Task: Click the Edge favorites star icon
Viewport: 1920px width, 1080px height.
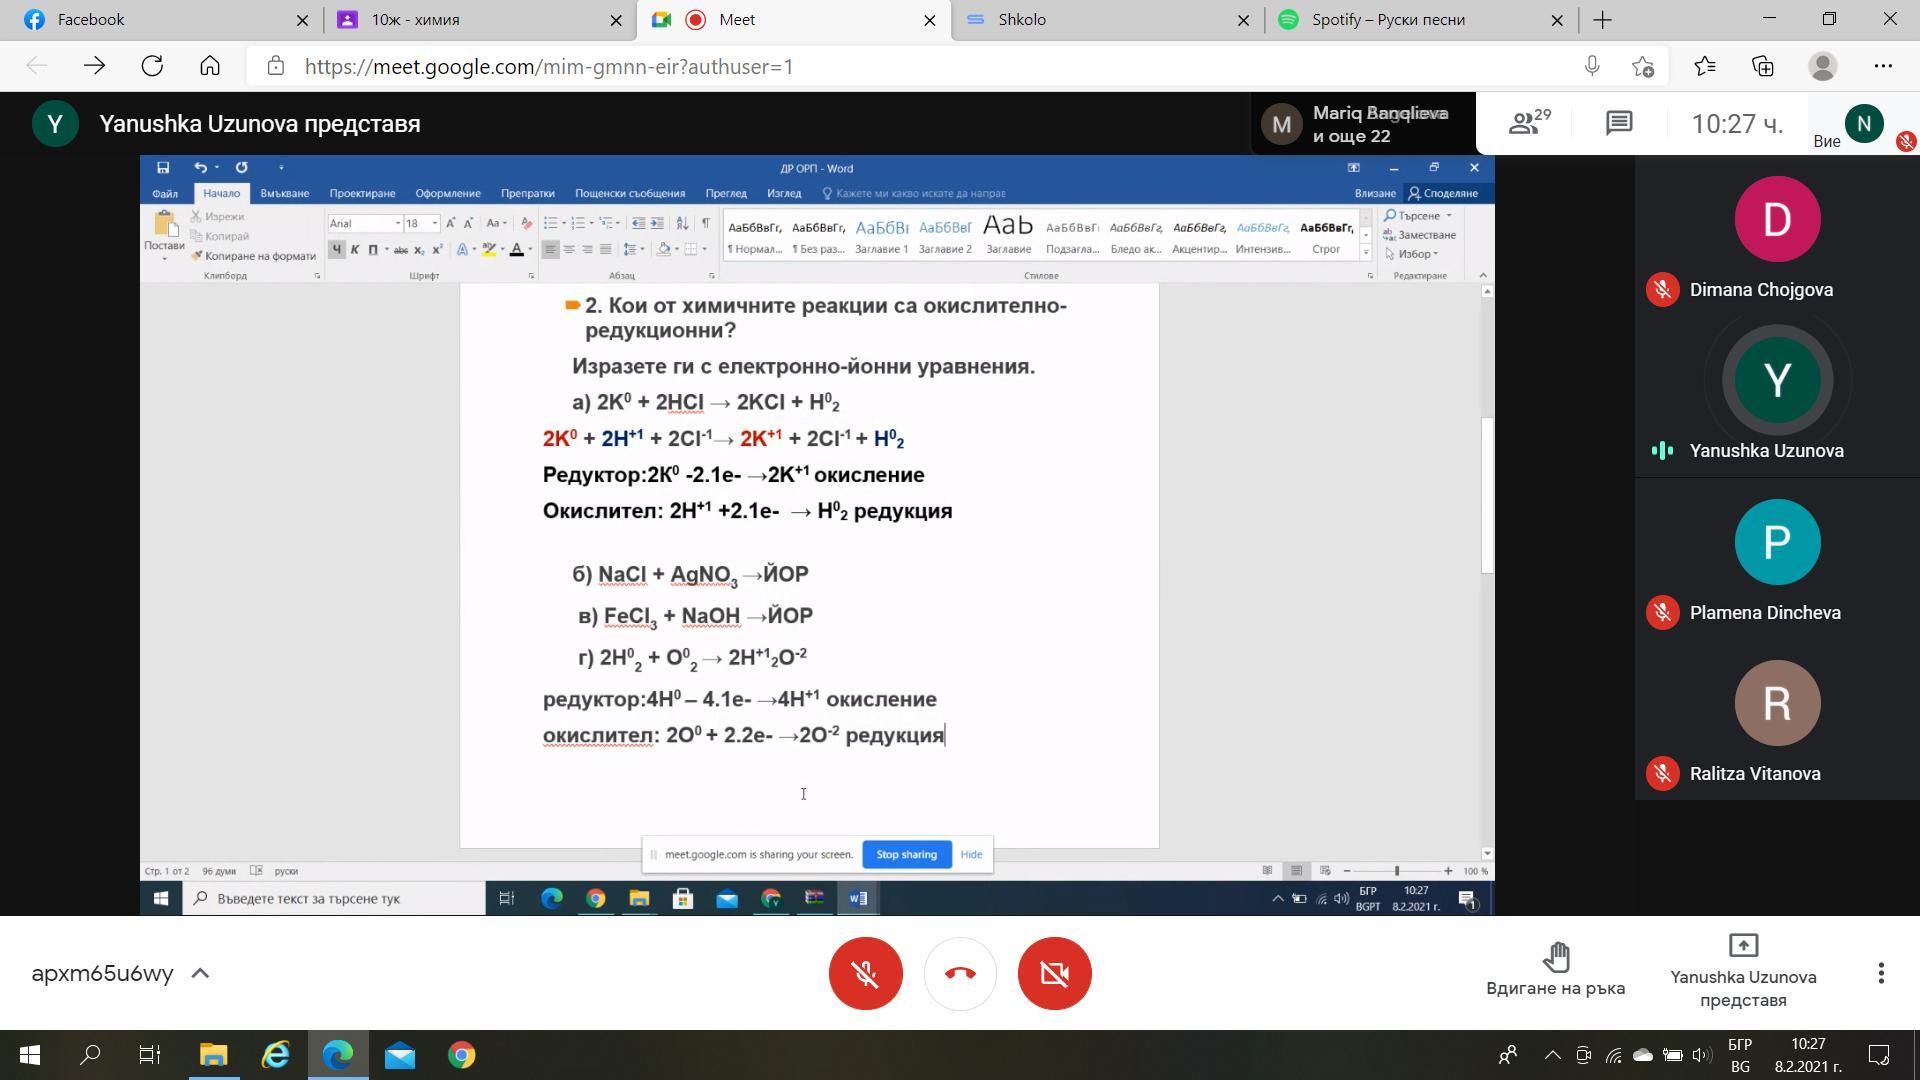Action: coord(1705,67)
